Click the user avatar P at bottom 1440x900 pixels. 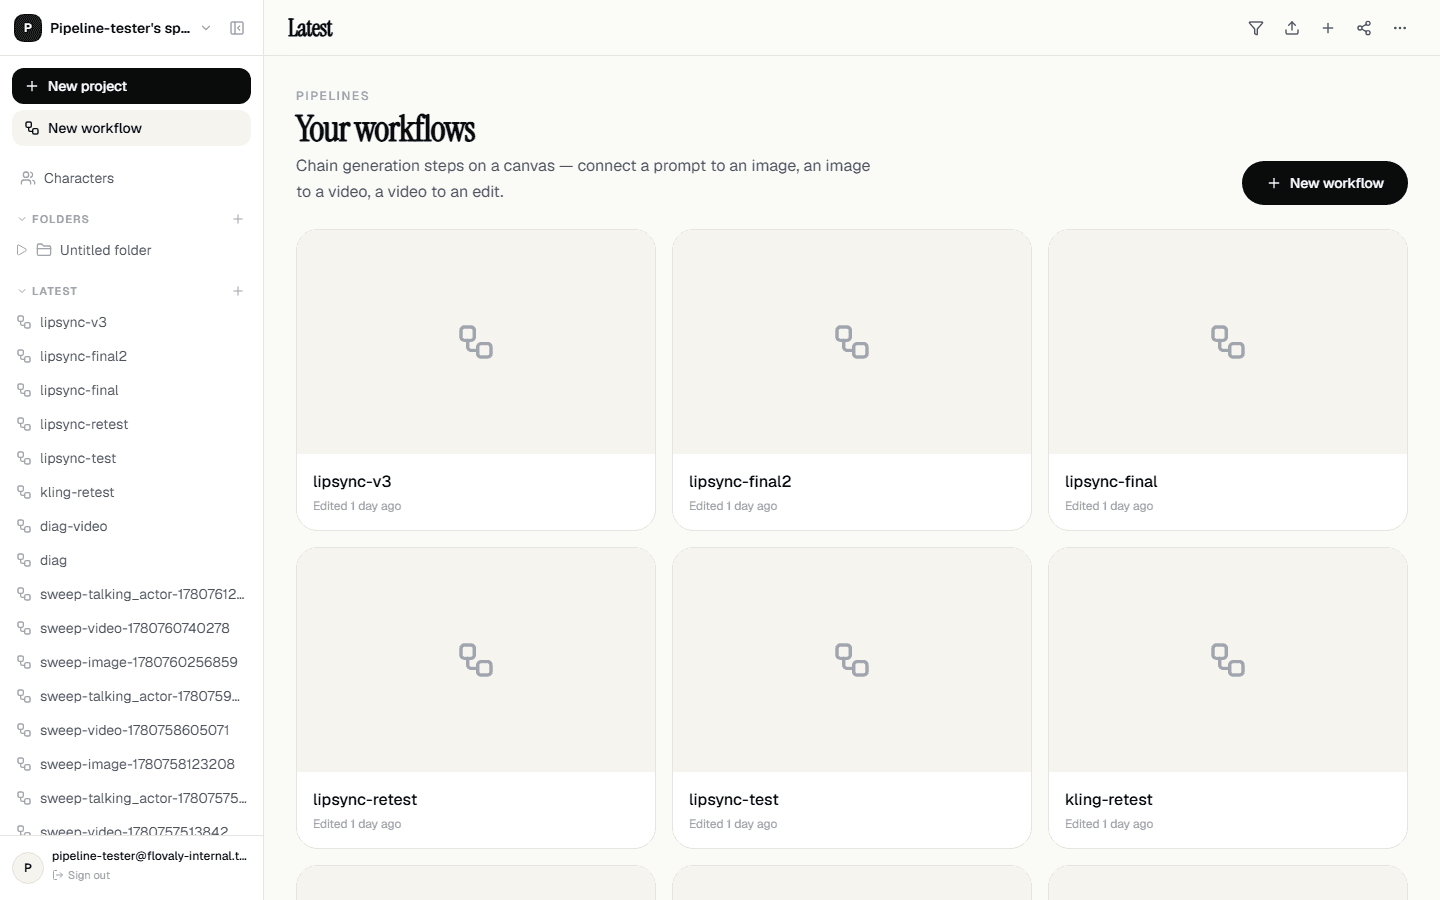28,868
